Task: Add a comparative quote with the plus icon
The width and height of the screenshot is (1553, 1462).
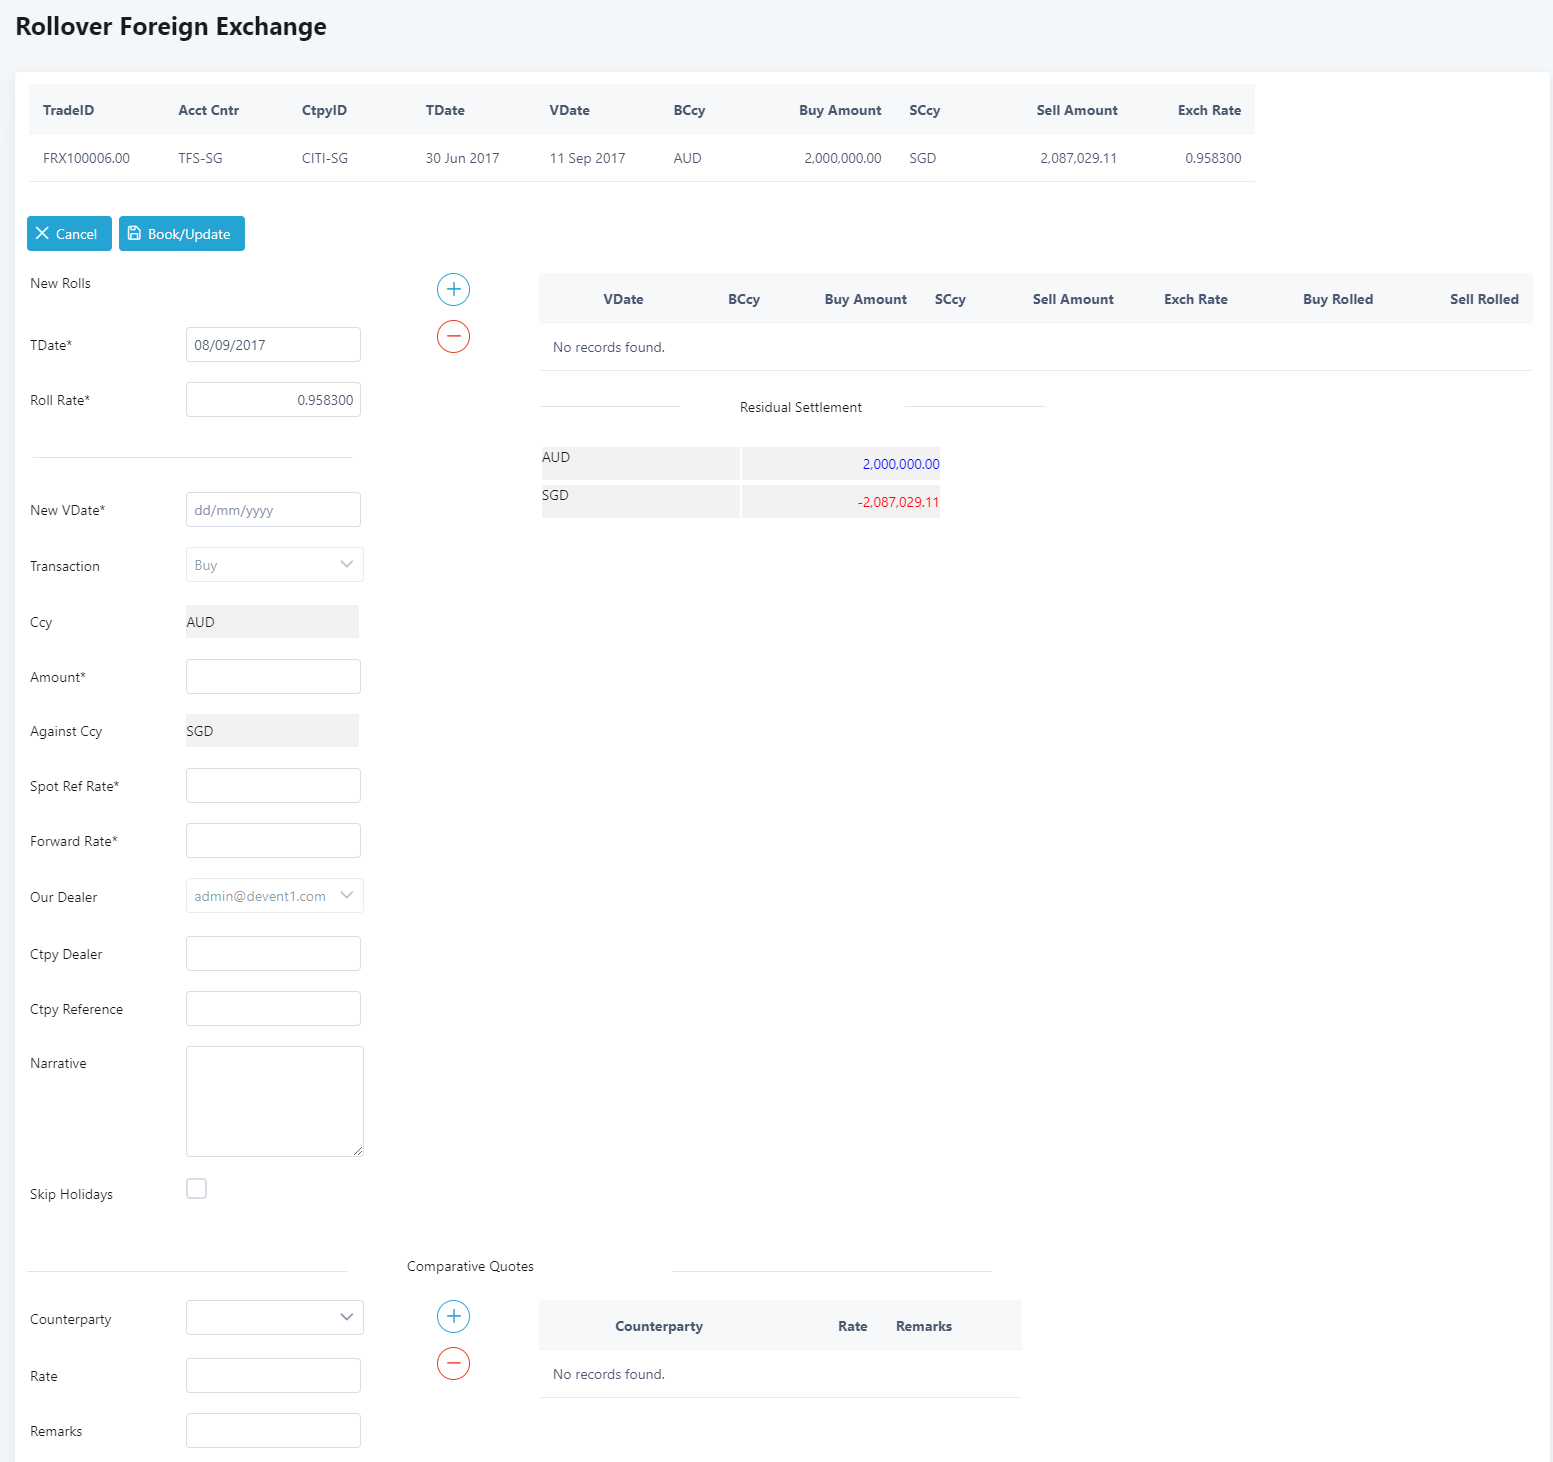Action: click(453, 1316)
